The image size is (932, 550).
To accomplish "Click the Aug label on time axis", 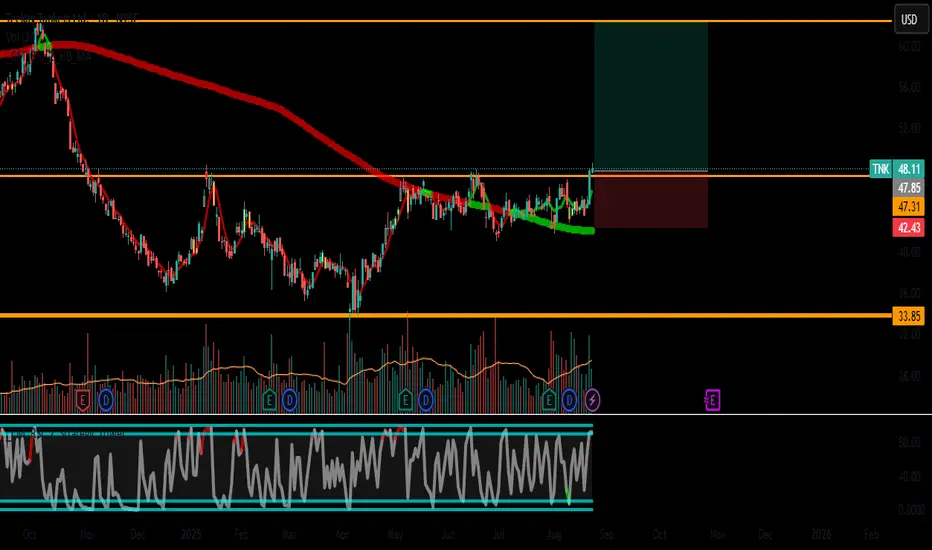I will 554,535.
